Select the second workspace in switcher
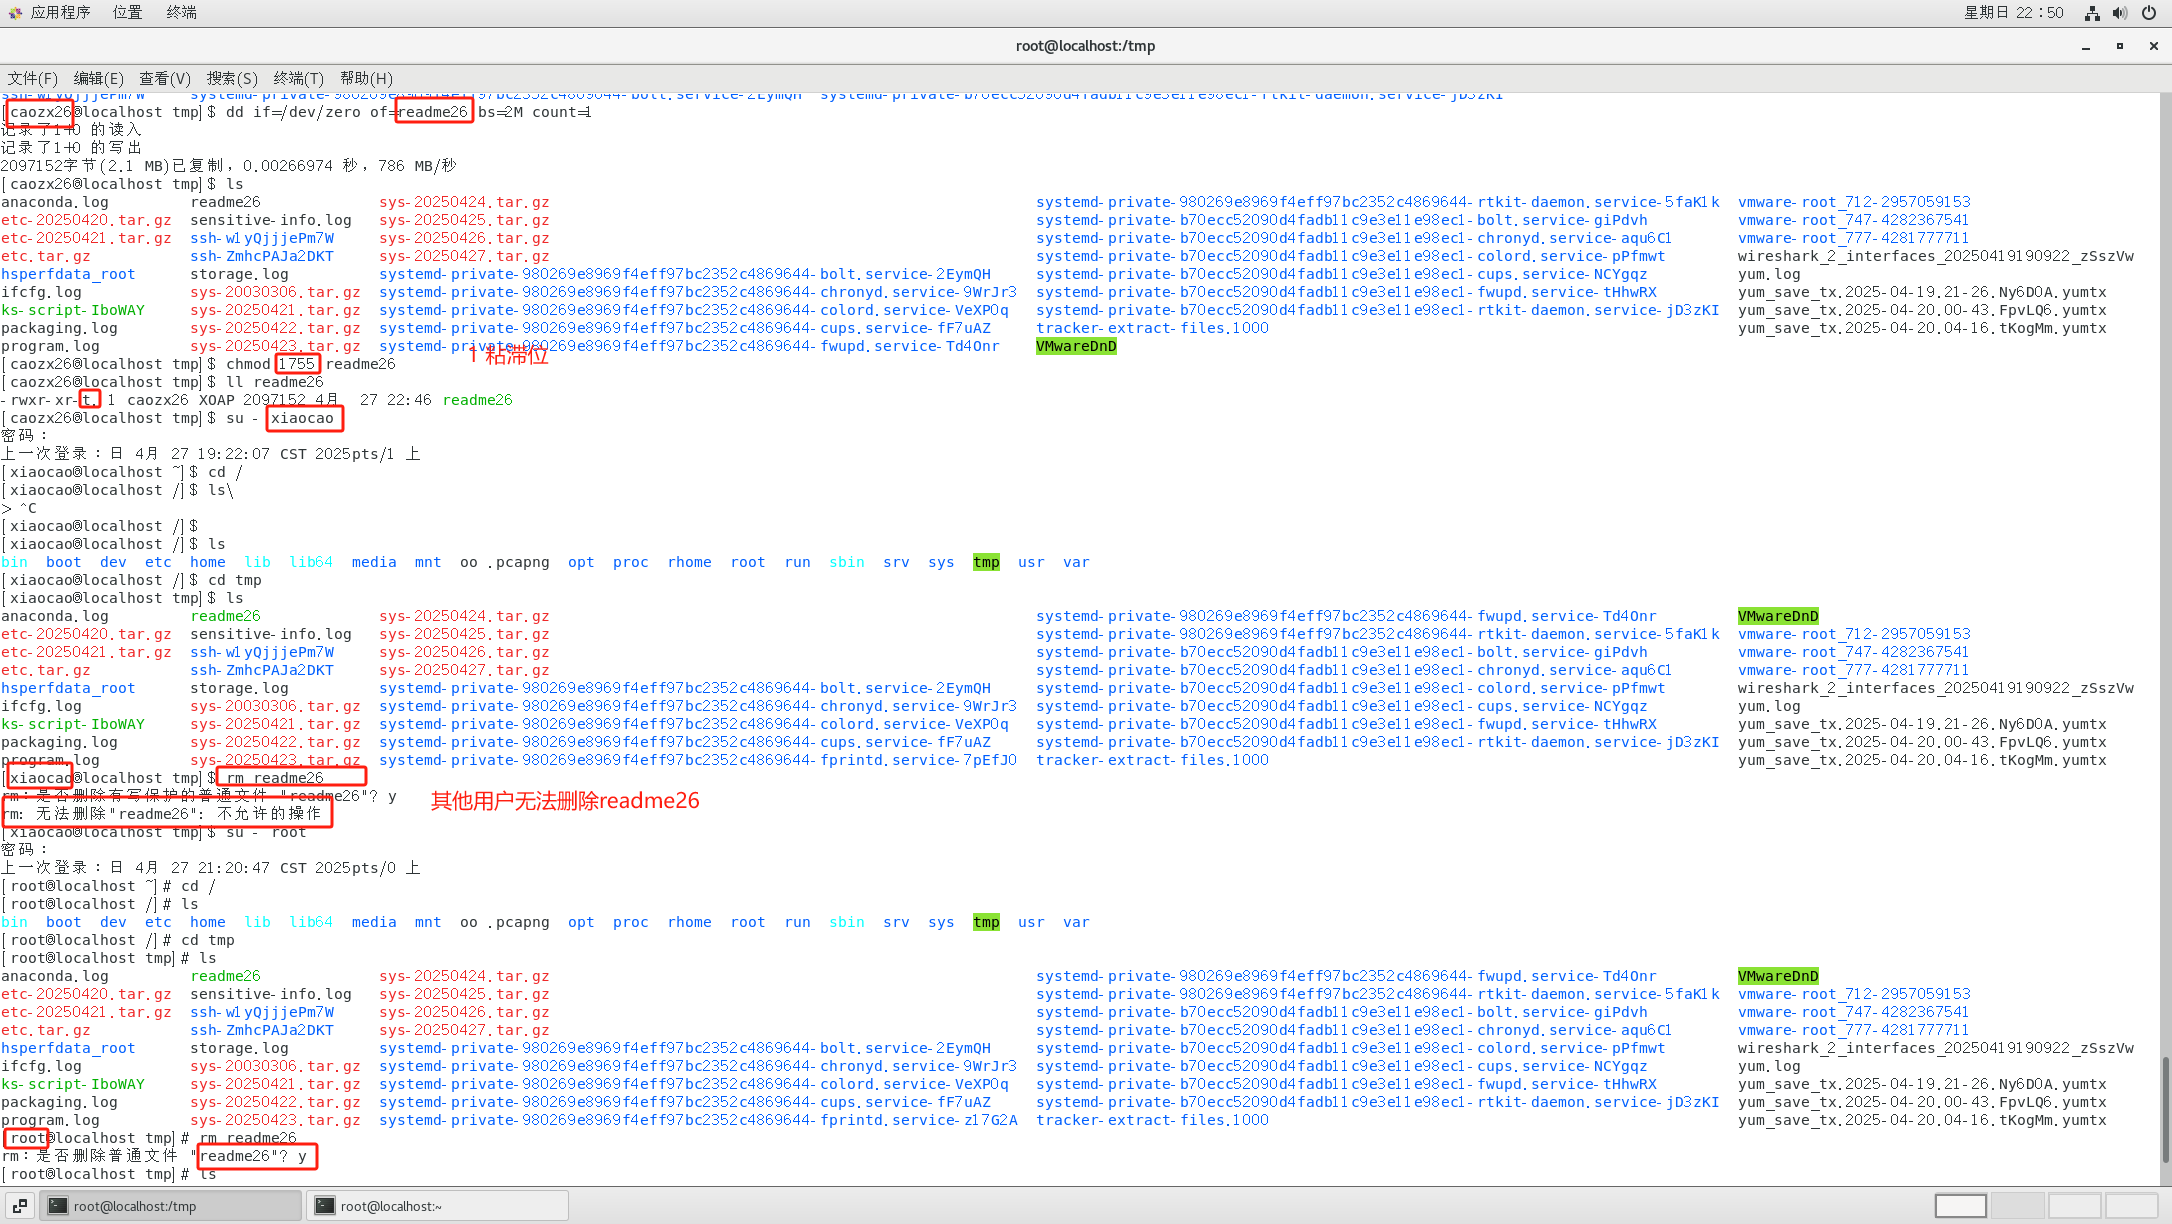Screen dimensions: 2172x1224 coord(2017,1206)
